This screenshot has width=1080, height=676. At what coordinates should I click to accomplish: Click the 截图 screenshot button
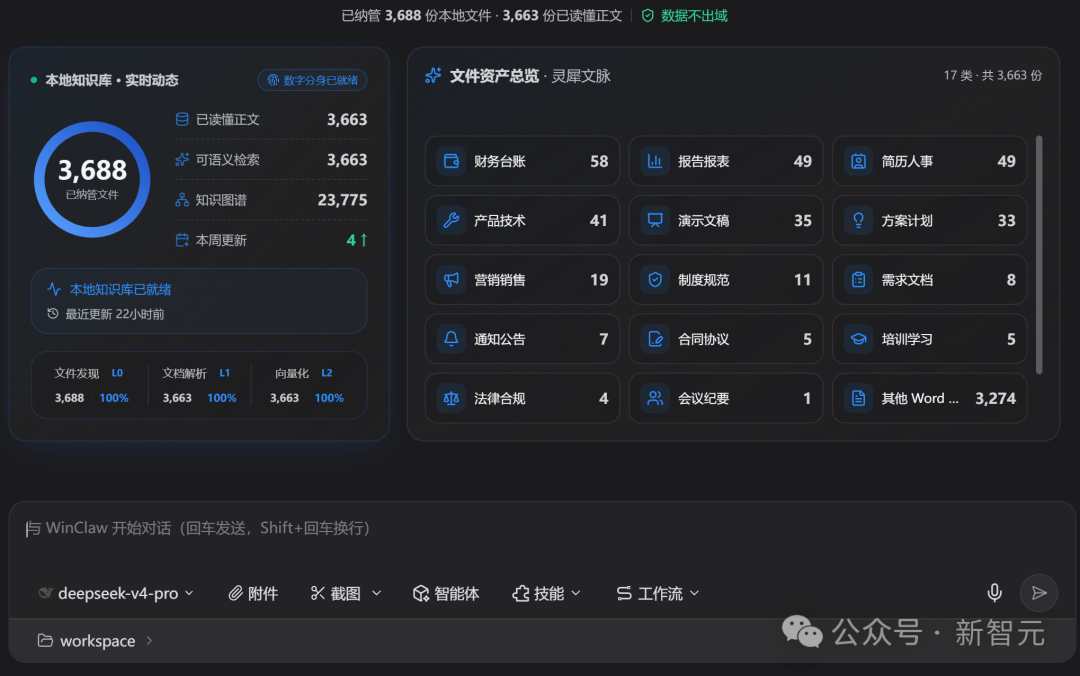tap(335, 593)
